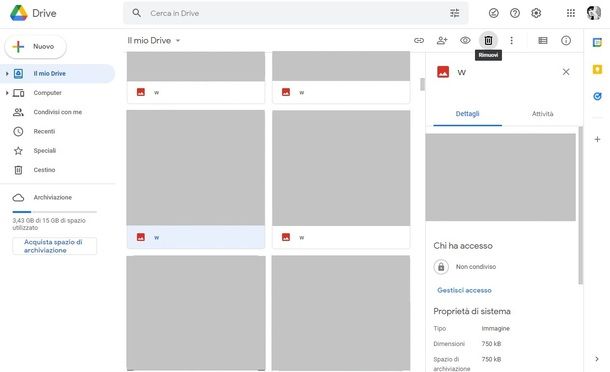Viewport: 610px width, 372px height.
Task: Click the storage usage progress bar
Action: (x=54, y=212)
